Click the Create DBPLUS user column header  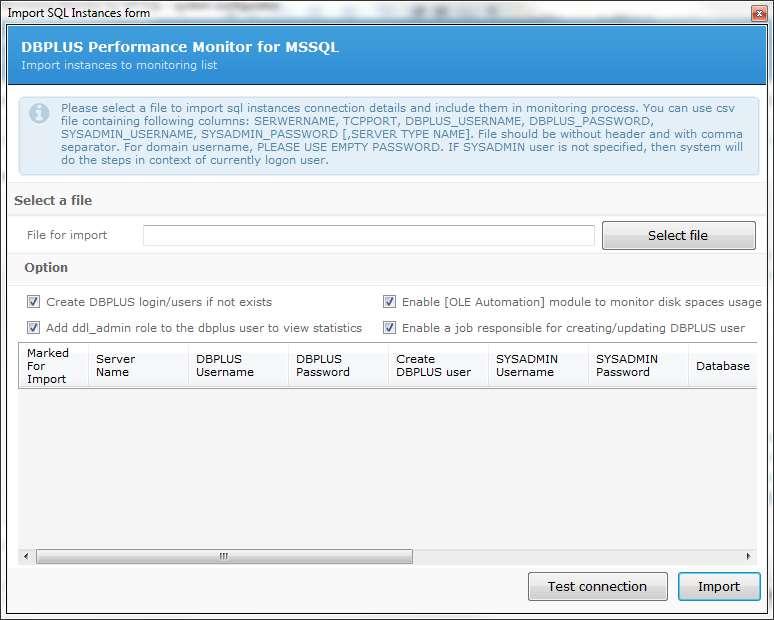point(438,366)
